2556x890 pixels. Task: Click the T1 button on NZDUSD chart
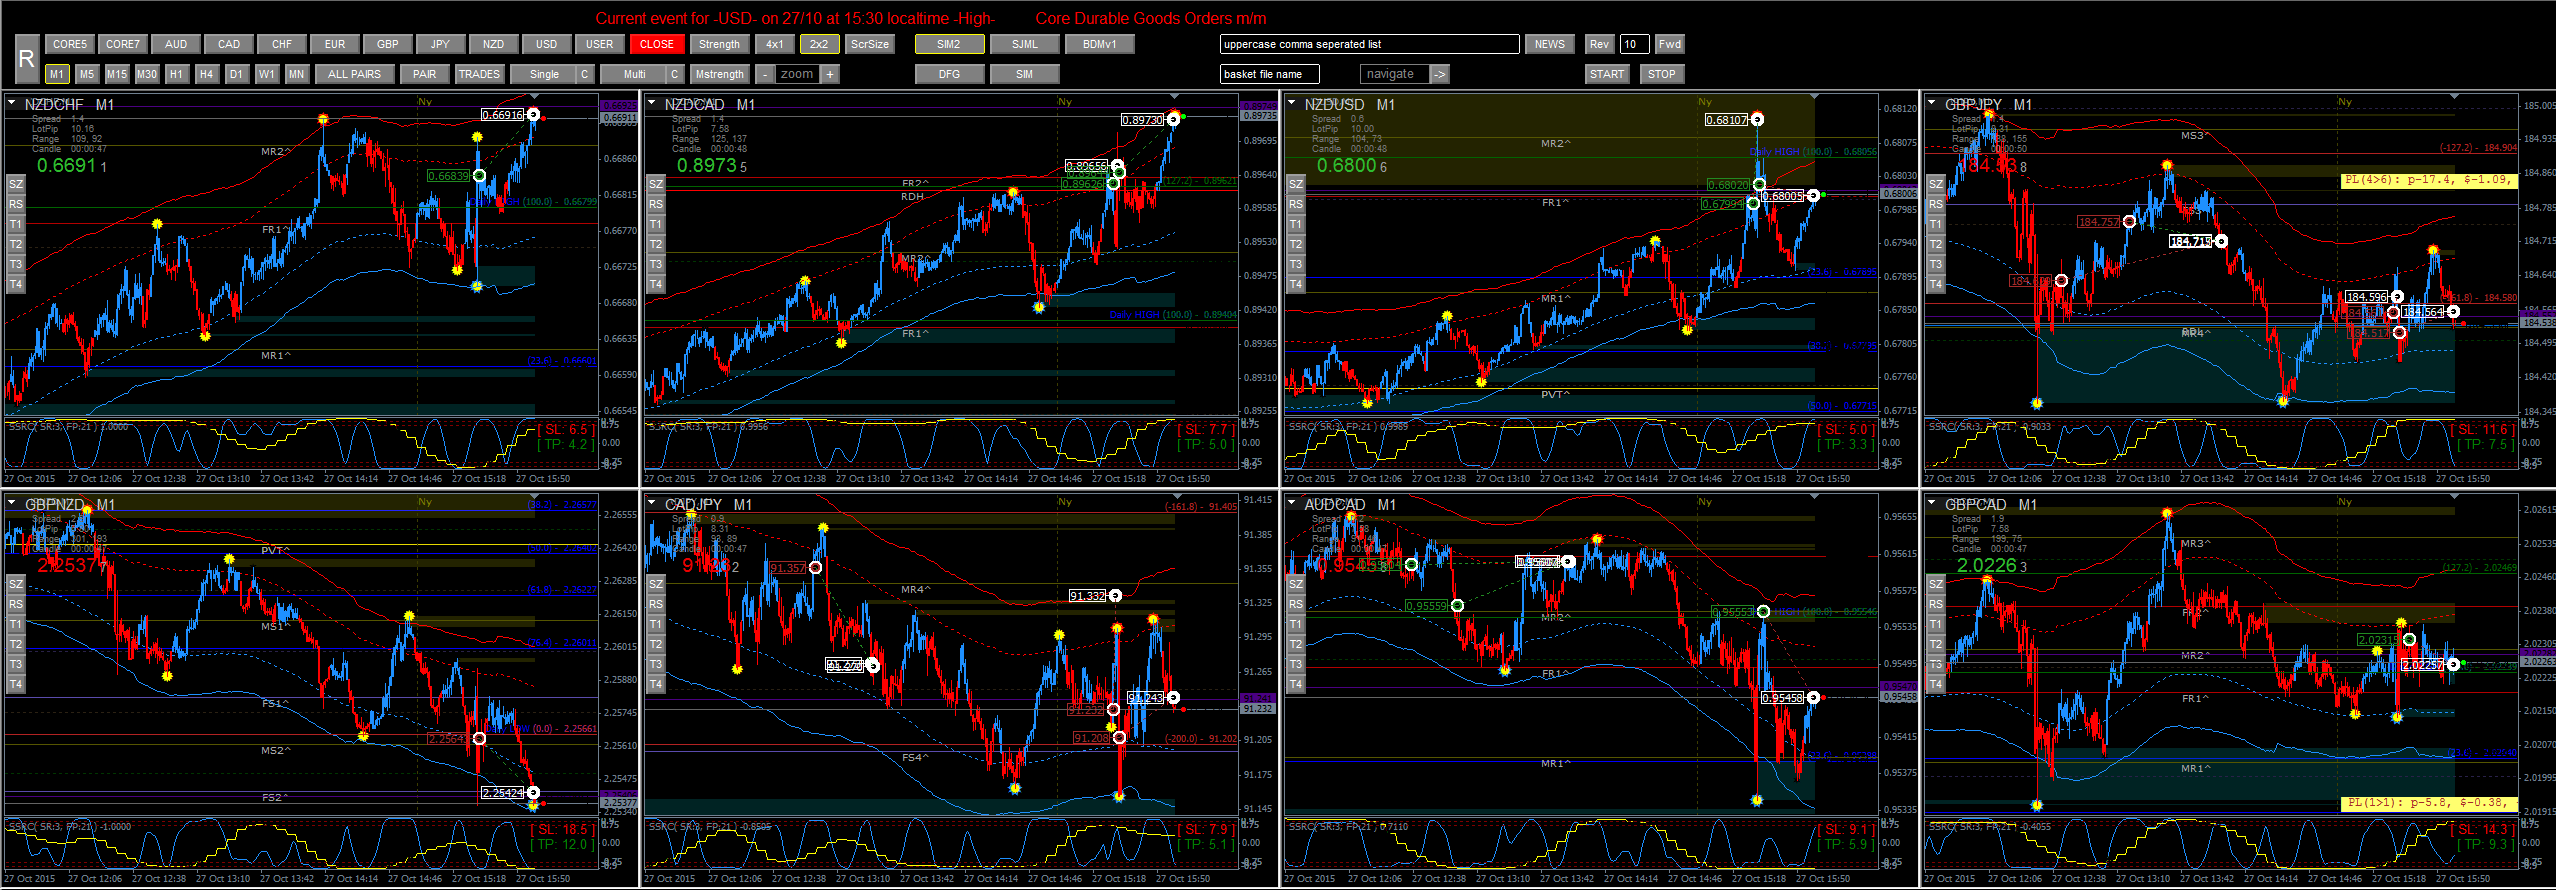coord(1296,224)
